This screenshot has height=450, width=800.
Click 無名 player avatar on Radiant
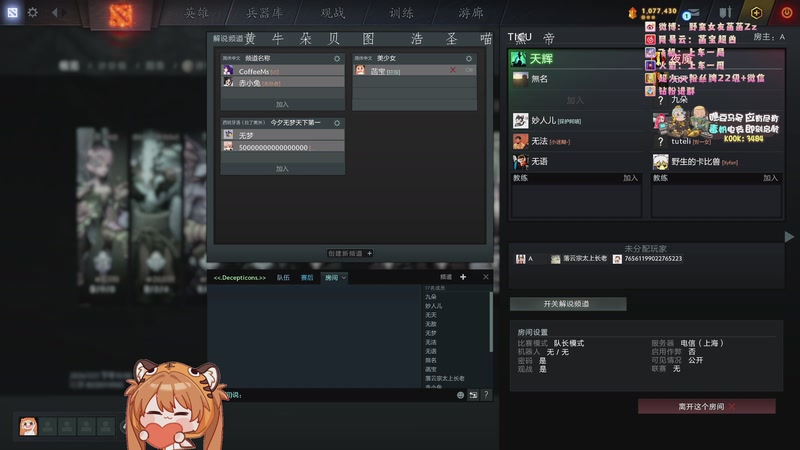[x=520, y=79]
